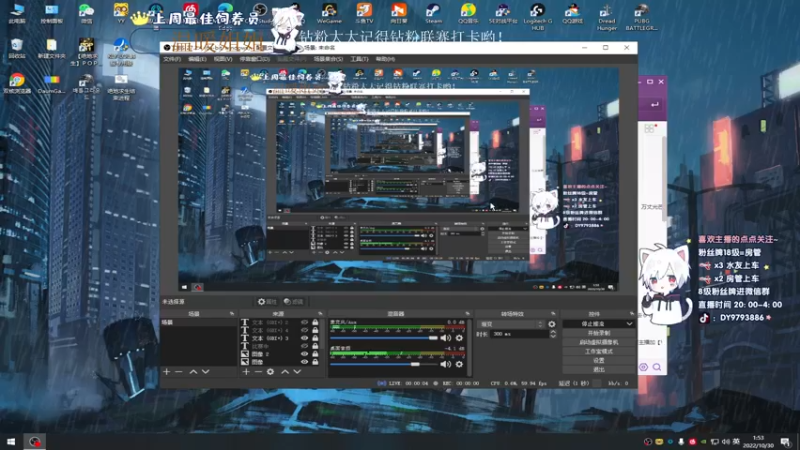Add a new scene with the plus button
Viewport: 800px width, 450px height.
[x=166, y=372]
